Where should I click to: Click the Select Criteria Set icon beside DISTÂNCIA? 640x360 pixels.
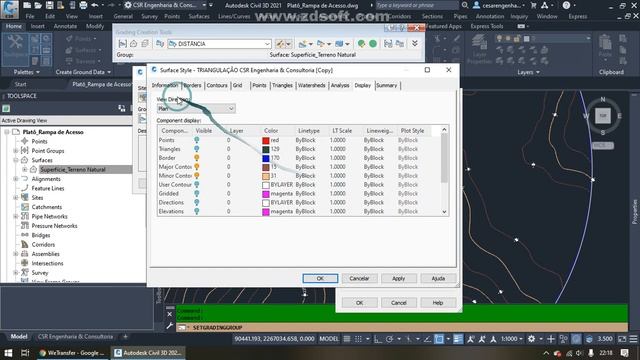pos(160,44)
